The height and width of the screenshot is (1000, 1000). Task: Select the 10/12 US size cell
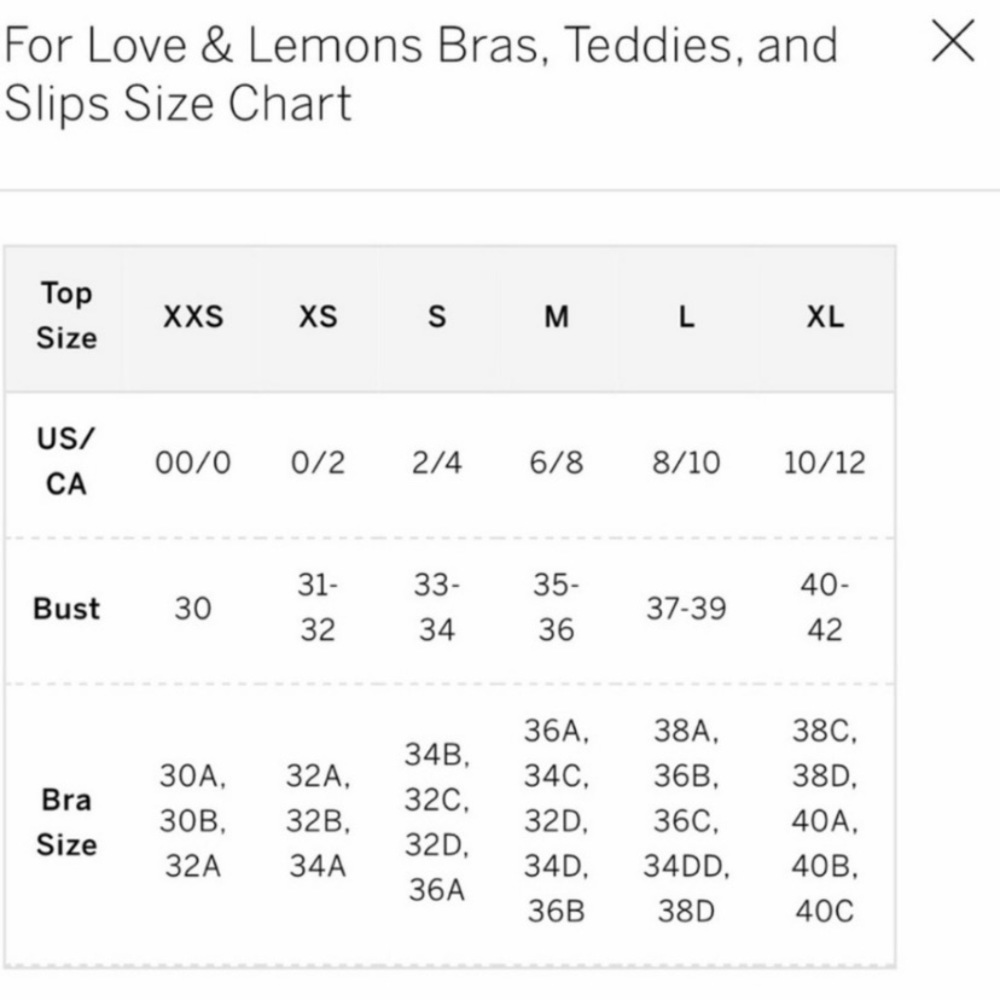coord(825,462)
